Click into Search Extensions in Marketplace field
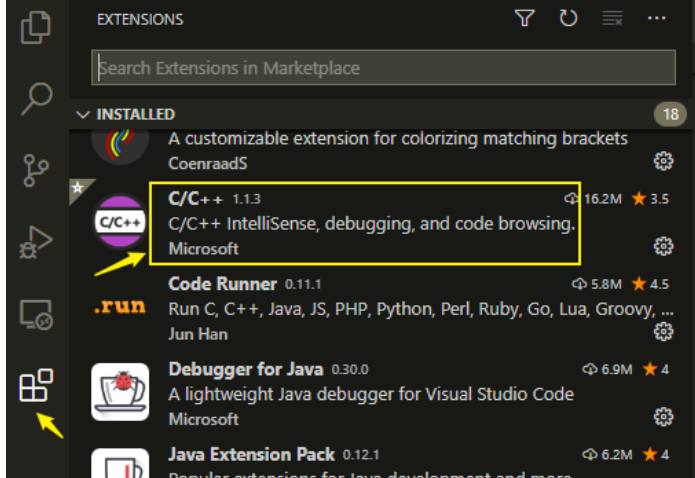 (x=383, y=67)
